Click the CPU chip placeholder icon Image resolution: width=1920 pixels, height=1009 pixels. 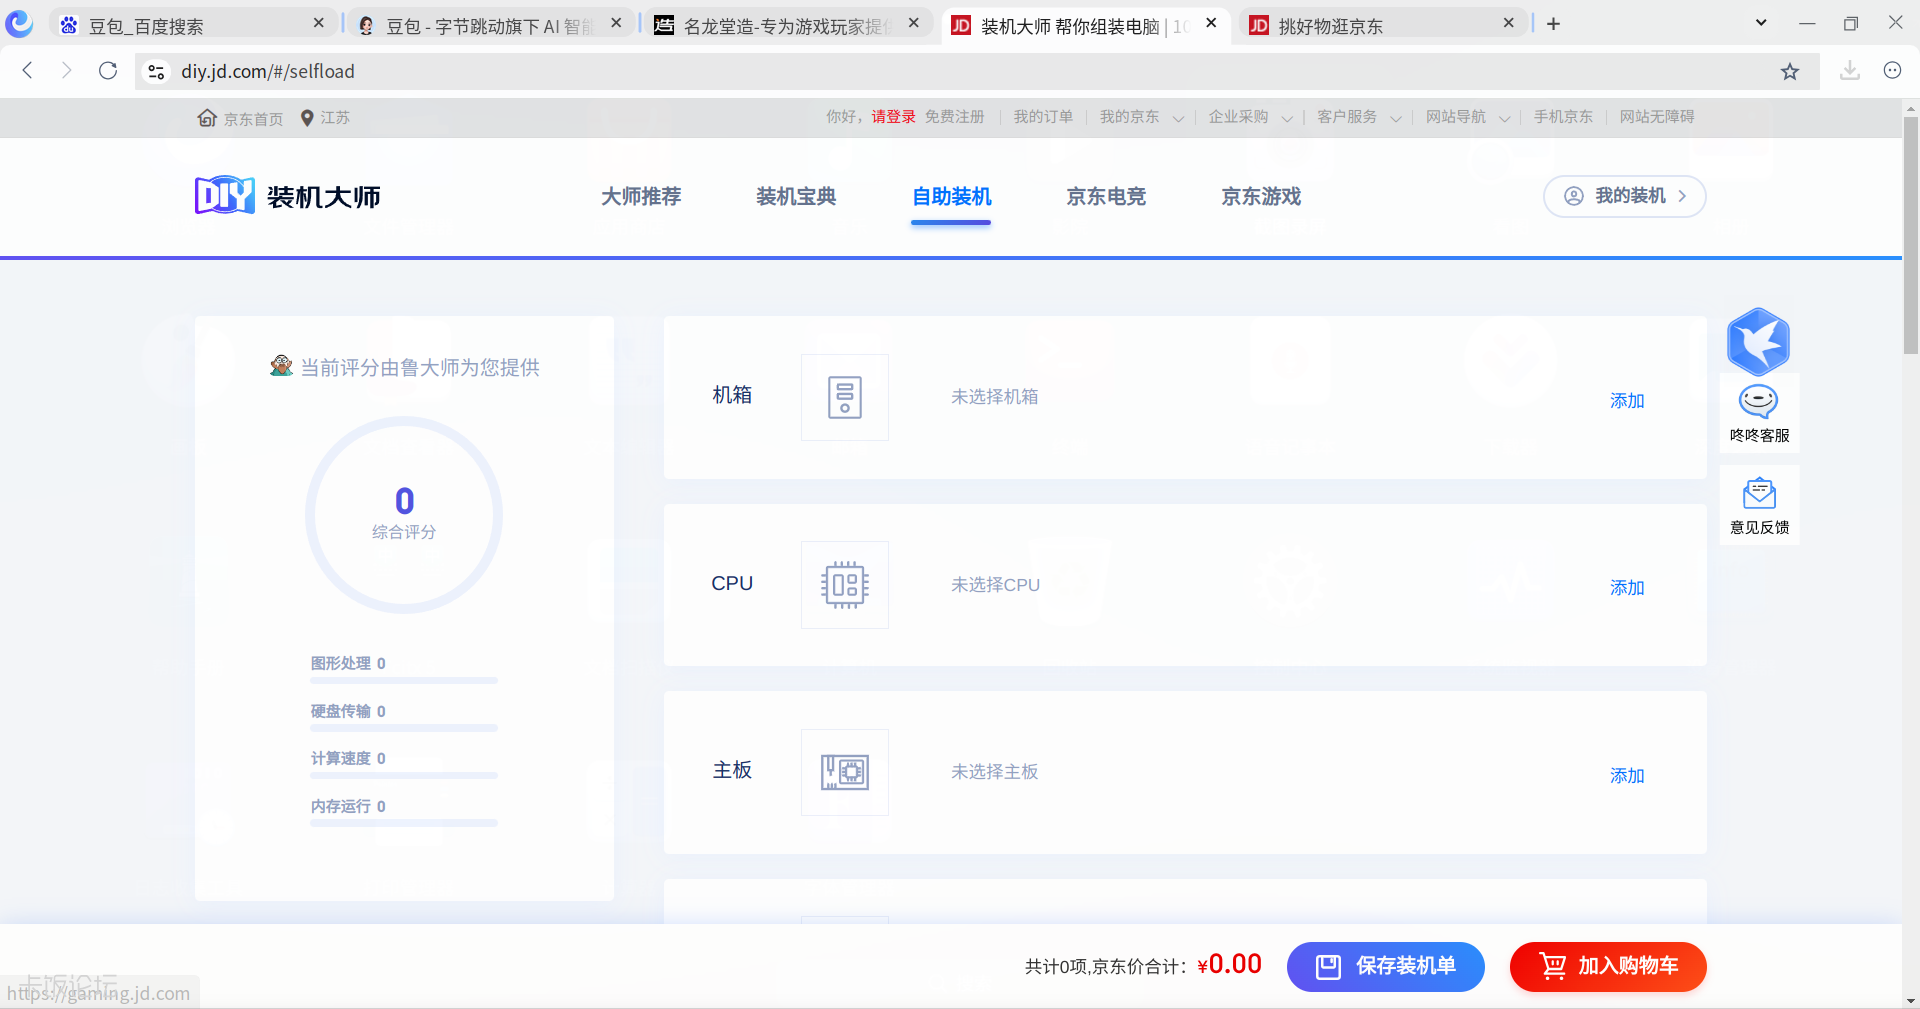[845, 585]
